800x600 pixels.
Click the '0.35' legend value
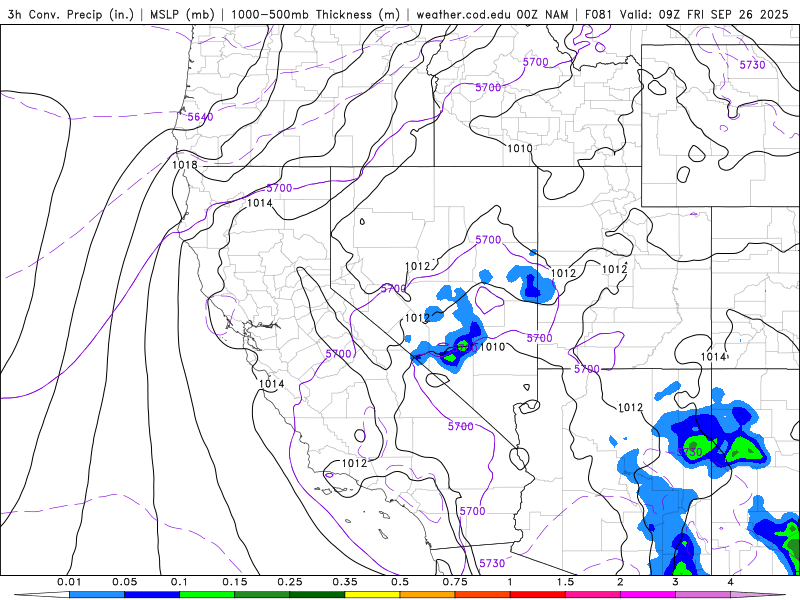345,582
